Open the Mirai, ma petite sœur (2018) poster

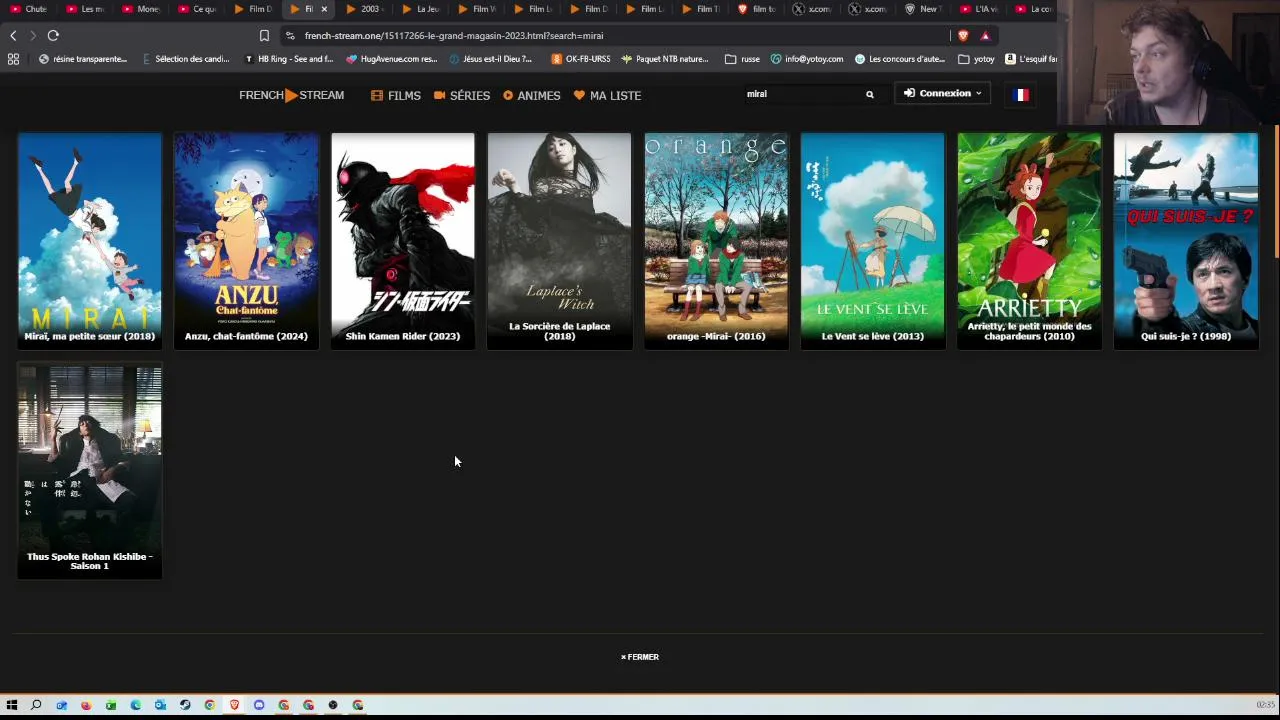[x=90, y=241]
